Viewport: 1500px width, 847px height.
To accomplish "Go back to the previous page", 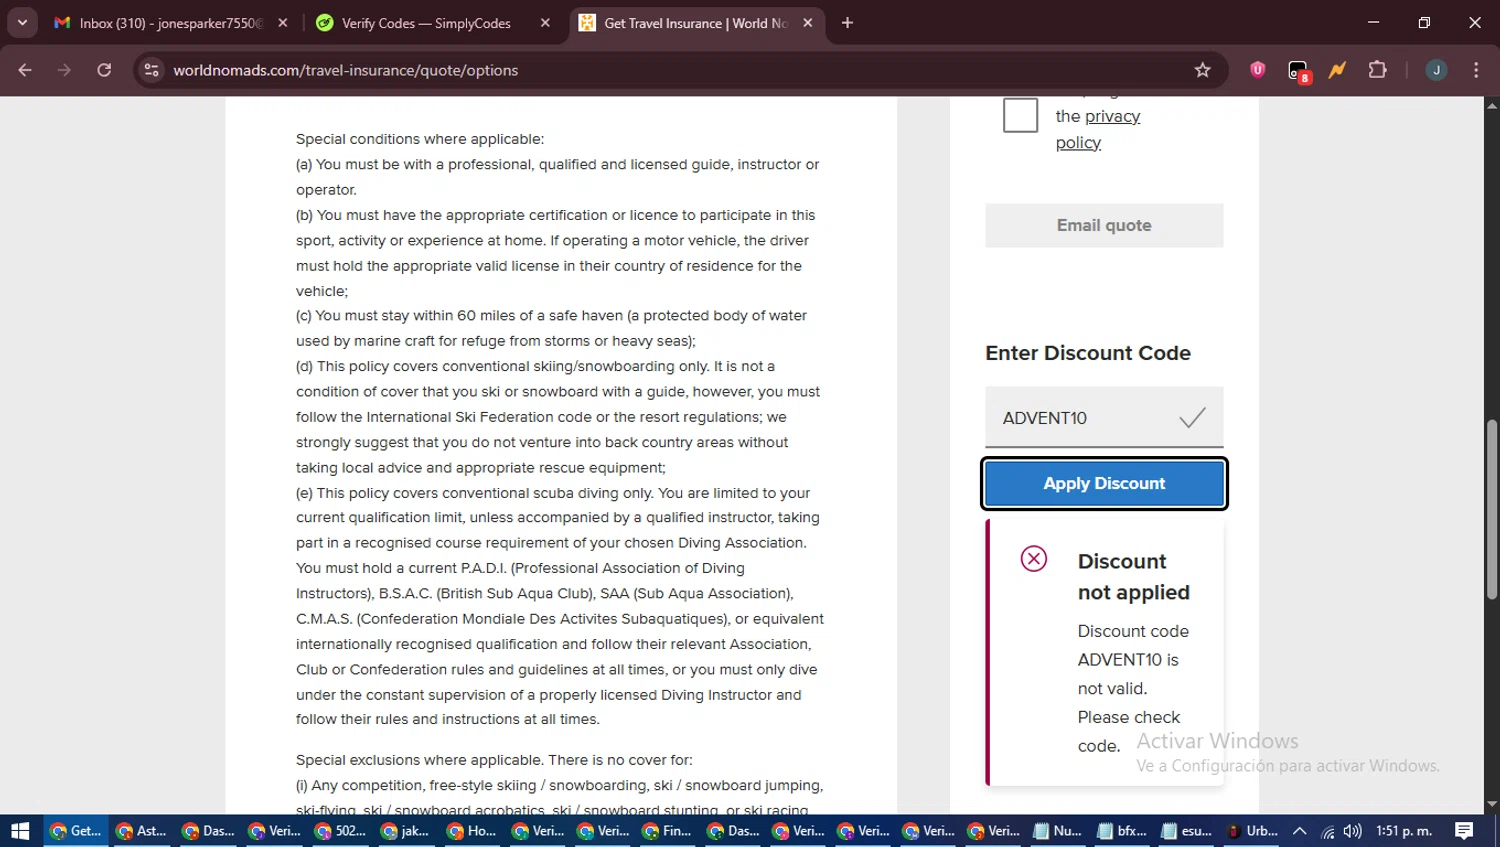I will (x=25, y=70).
